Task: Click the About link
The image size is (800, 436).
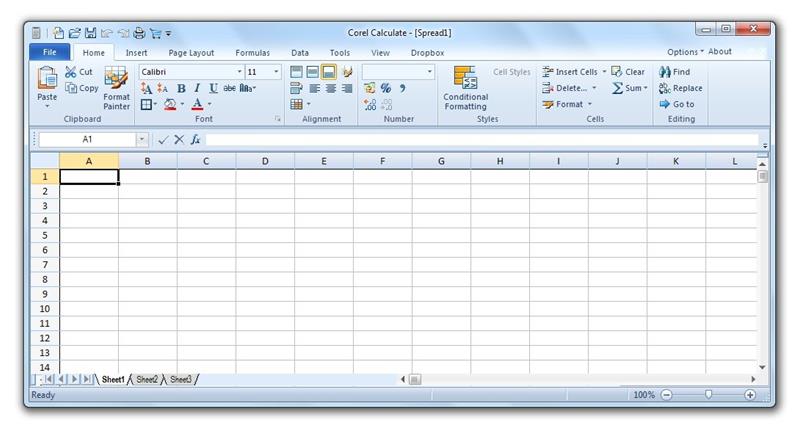Action: click(720, 52)
